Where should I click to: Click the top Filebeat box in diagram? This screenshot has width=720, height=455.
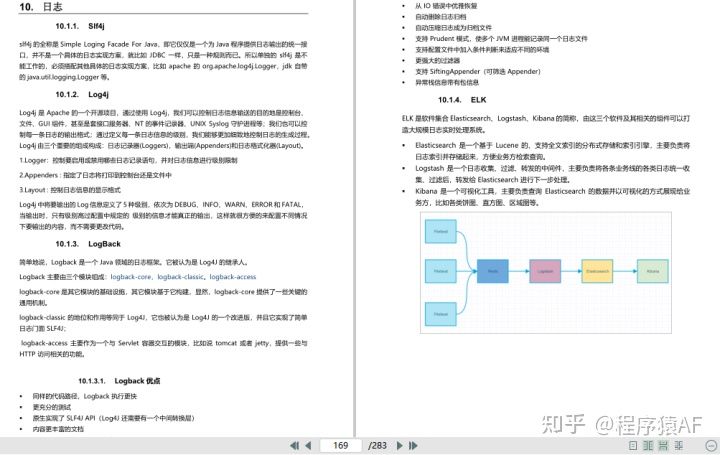point(440,231)
